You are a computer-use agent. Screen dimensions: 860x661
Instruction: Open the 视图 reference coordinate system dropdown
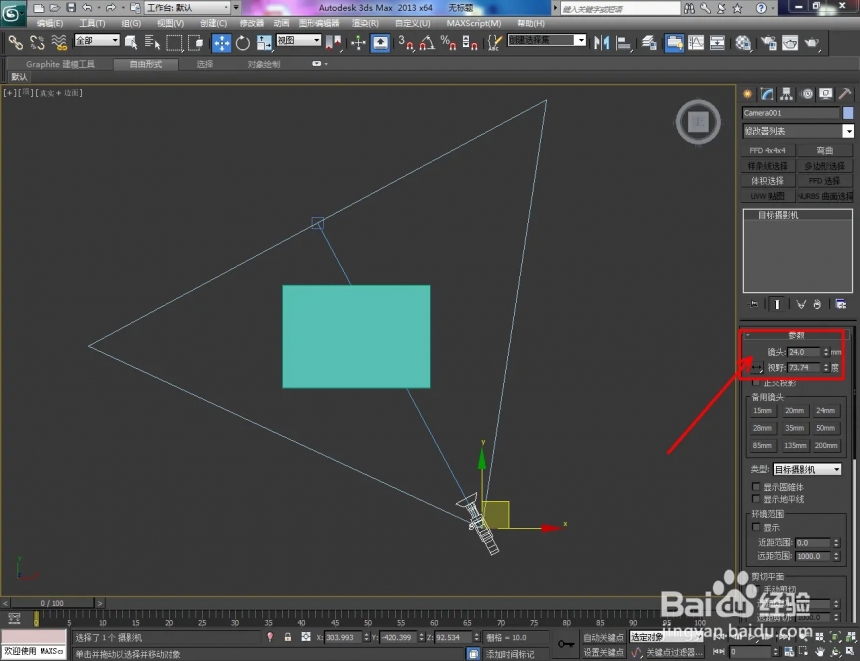tap(298, 40)
